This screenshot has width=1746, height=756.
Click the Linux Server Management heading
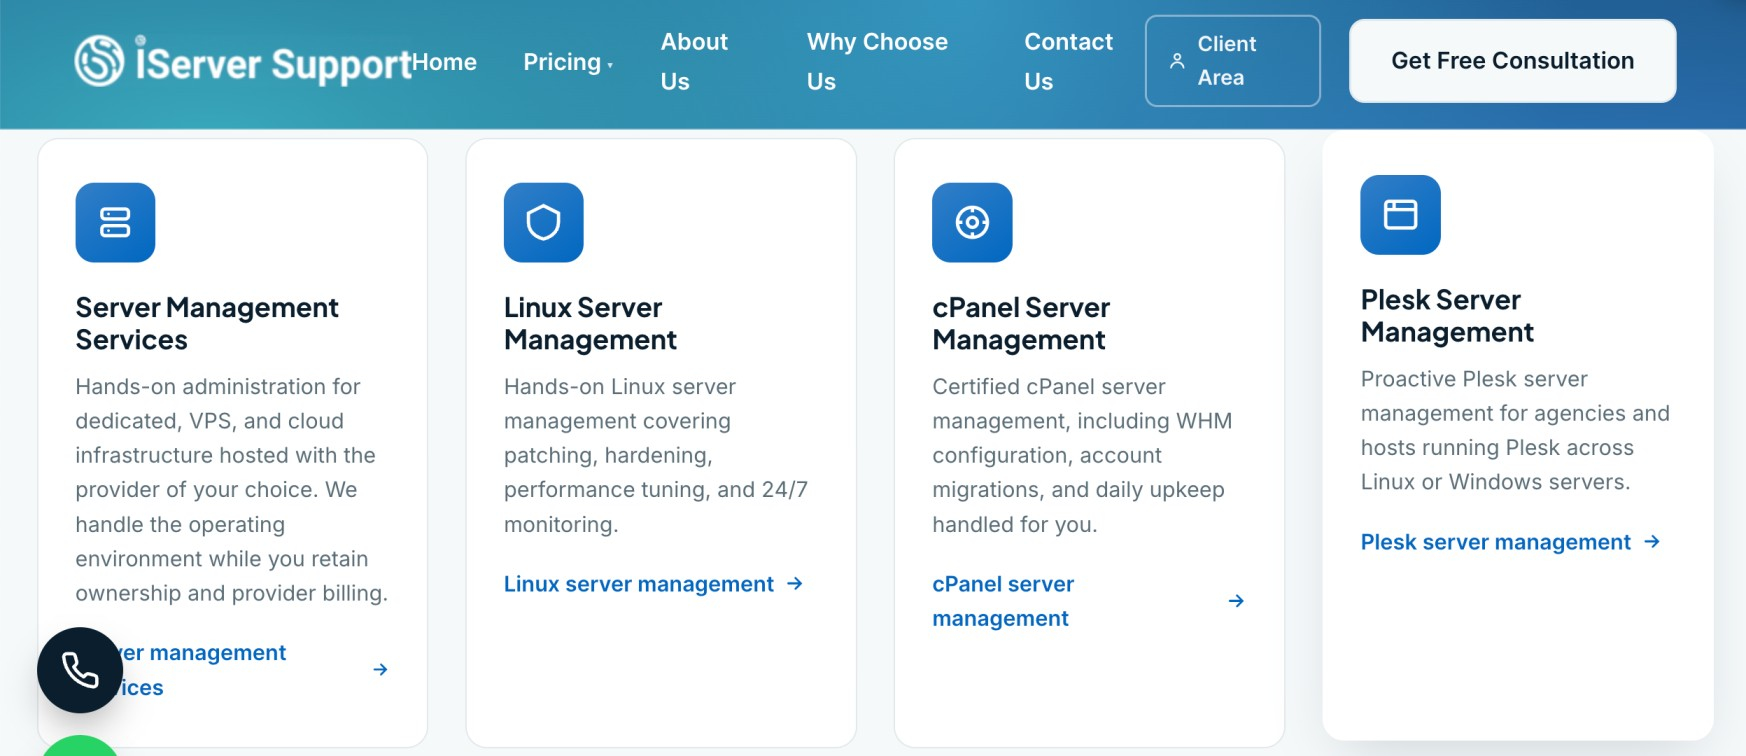pos(590,324)
